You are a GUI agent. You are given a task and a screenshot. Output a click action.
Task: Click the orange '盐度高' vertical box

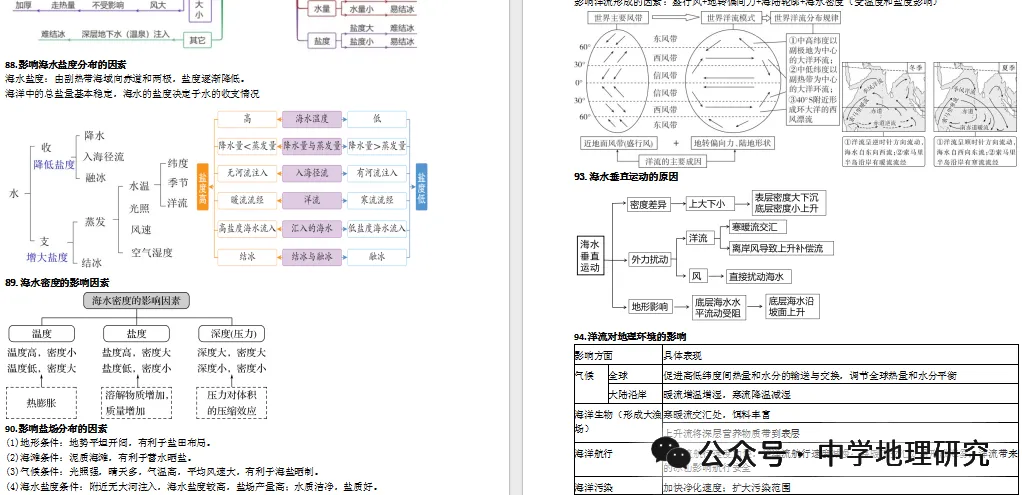[202, 186]
